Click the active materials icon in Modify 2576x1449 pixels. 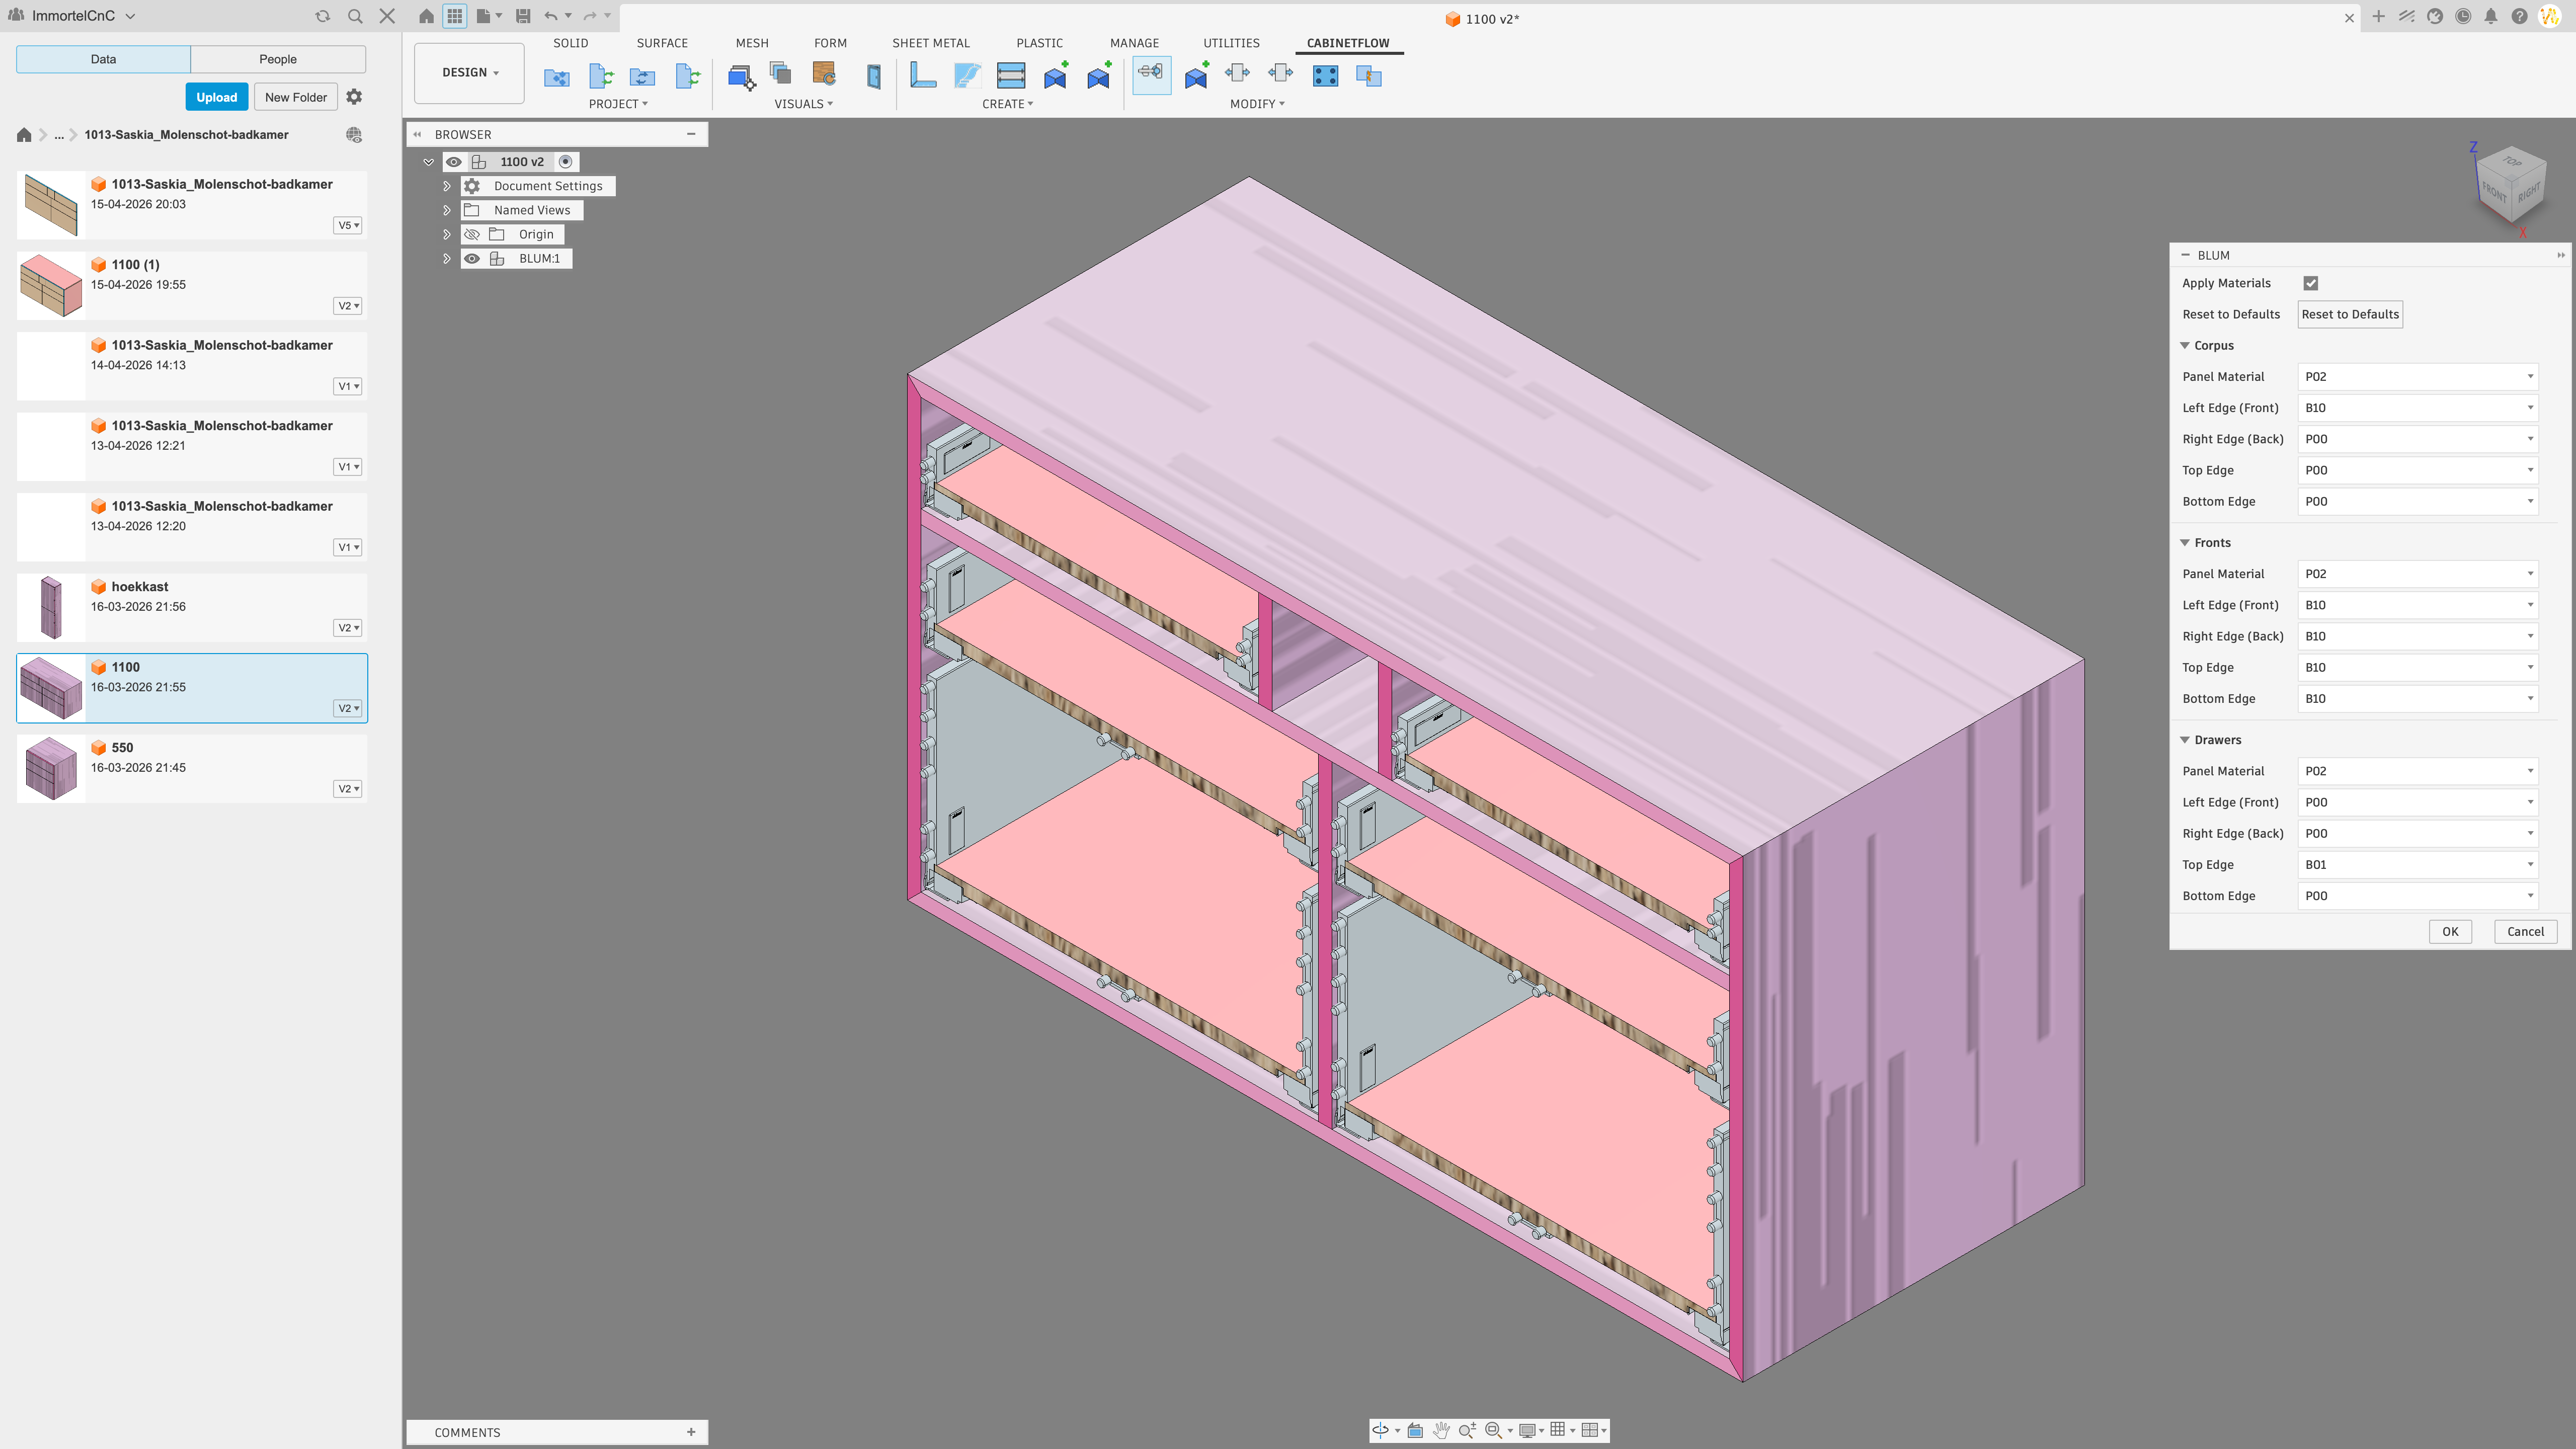click(x=1151, y=74)
